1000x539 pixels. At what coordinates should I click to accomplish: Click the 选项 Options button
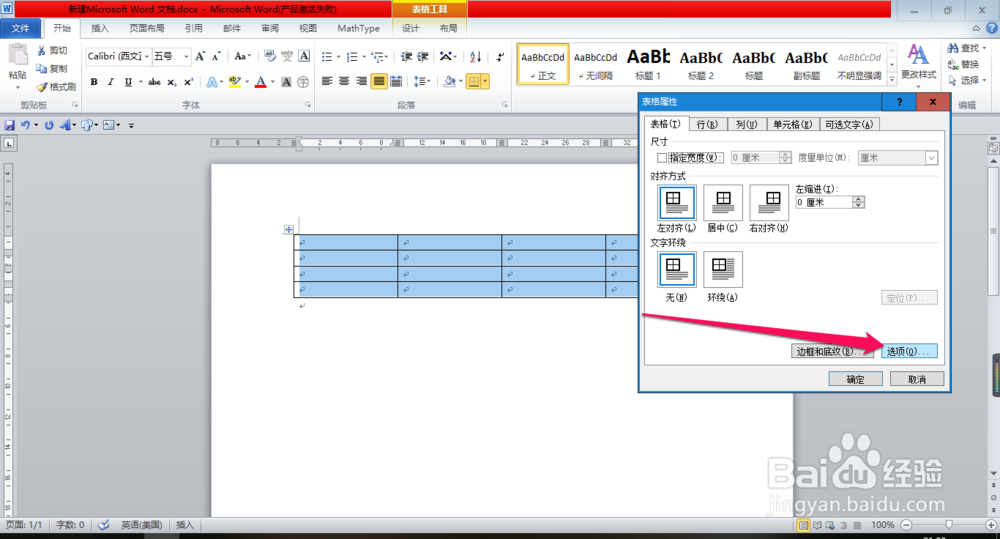pyautogui.click(x=909, y=351)
